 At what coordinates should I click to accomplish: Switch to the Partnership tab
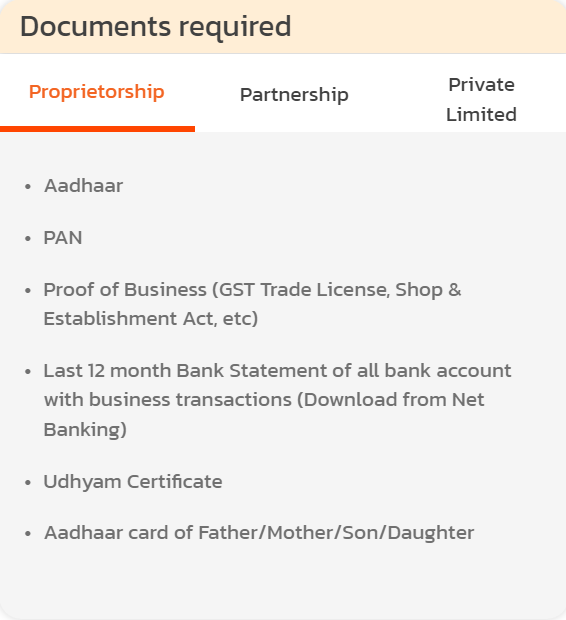pyautogui.click(x=294, y=95)
